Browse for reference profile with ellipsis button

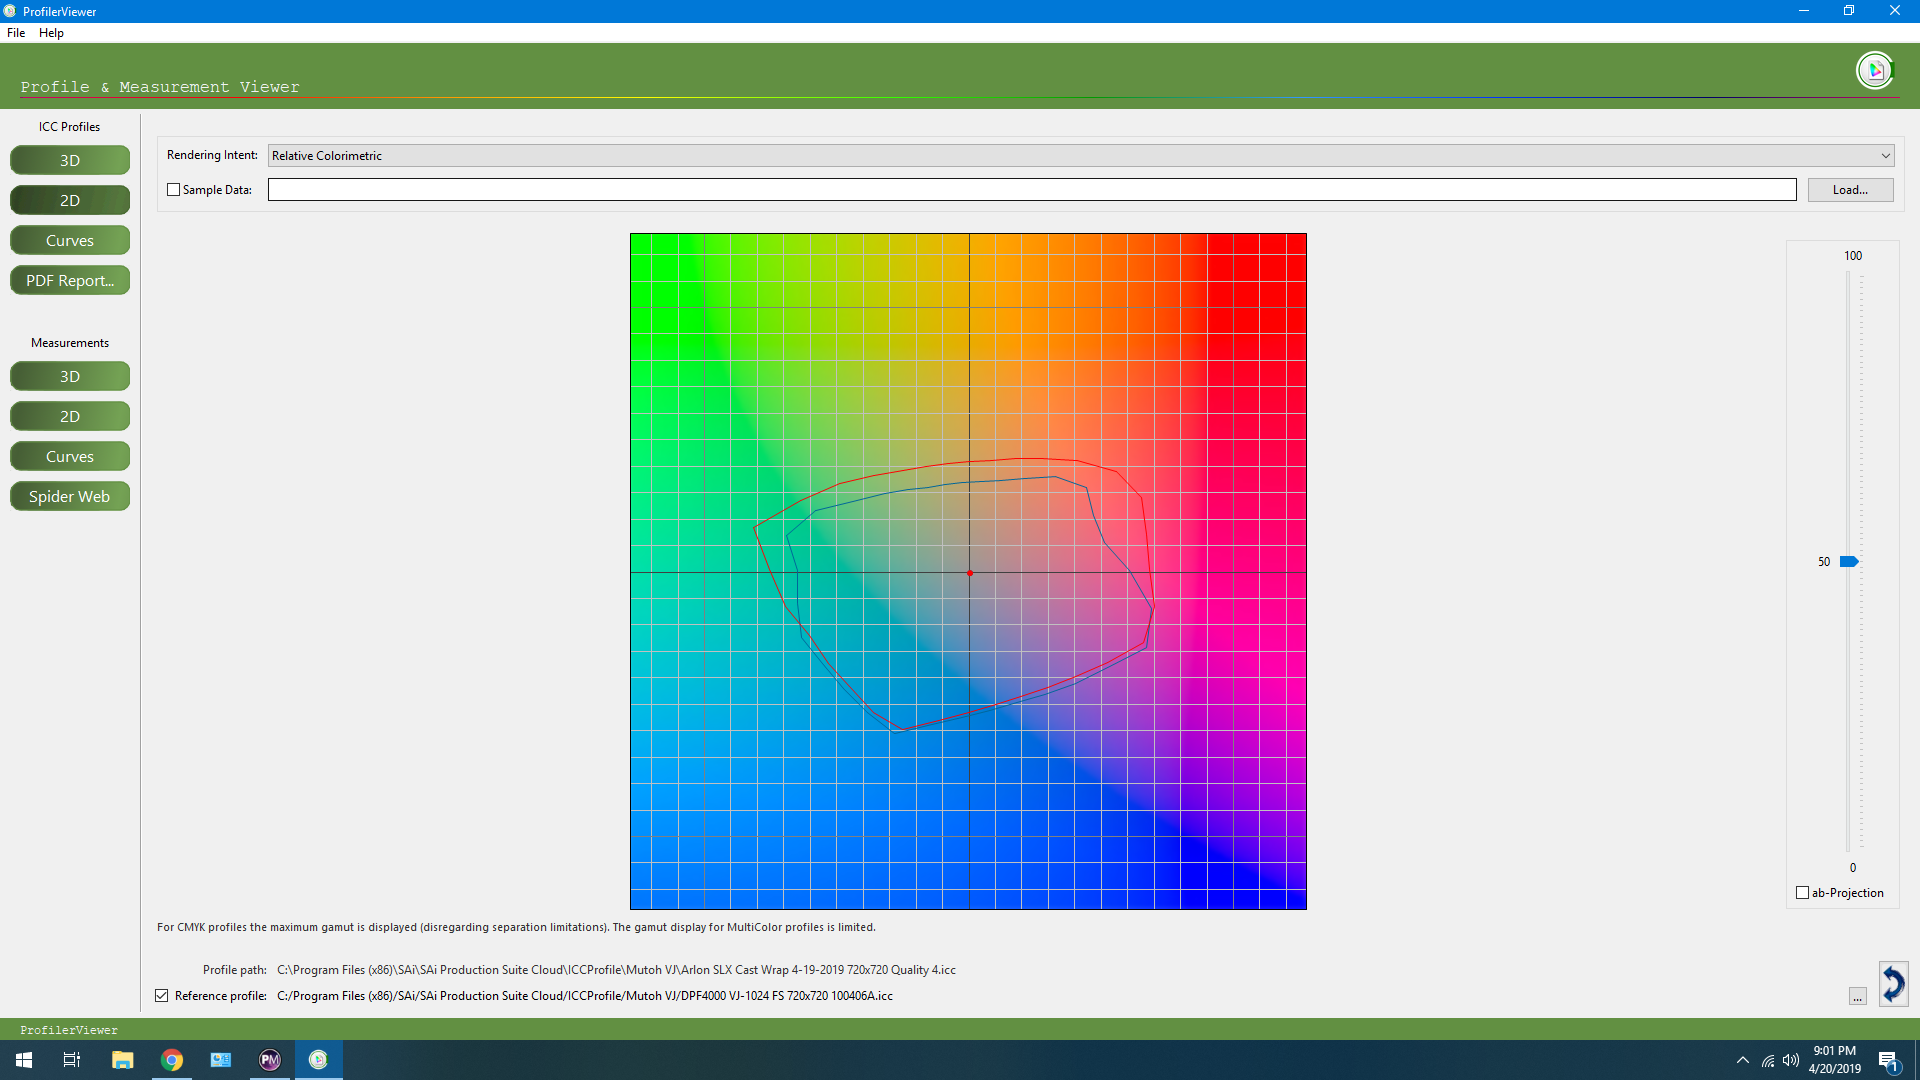click(x=1858, y=997)
